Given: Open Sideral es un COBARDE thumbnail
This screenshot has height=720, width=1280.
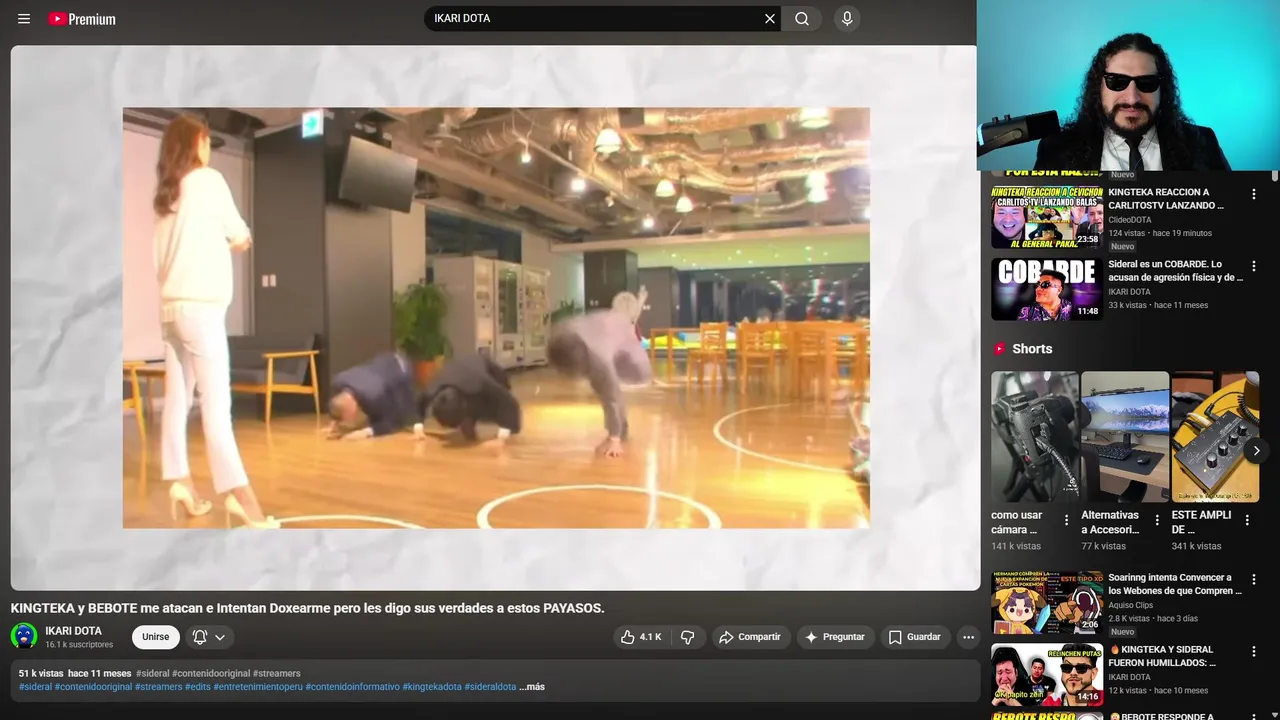Looking at the screenshot, I should (1047, 289).
